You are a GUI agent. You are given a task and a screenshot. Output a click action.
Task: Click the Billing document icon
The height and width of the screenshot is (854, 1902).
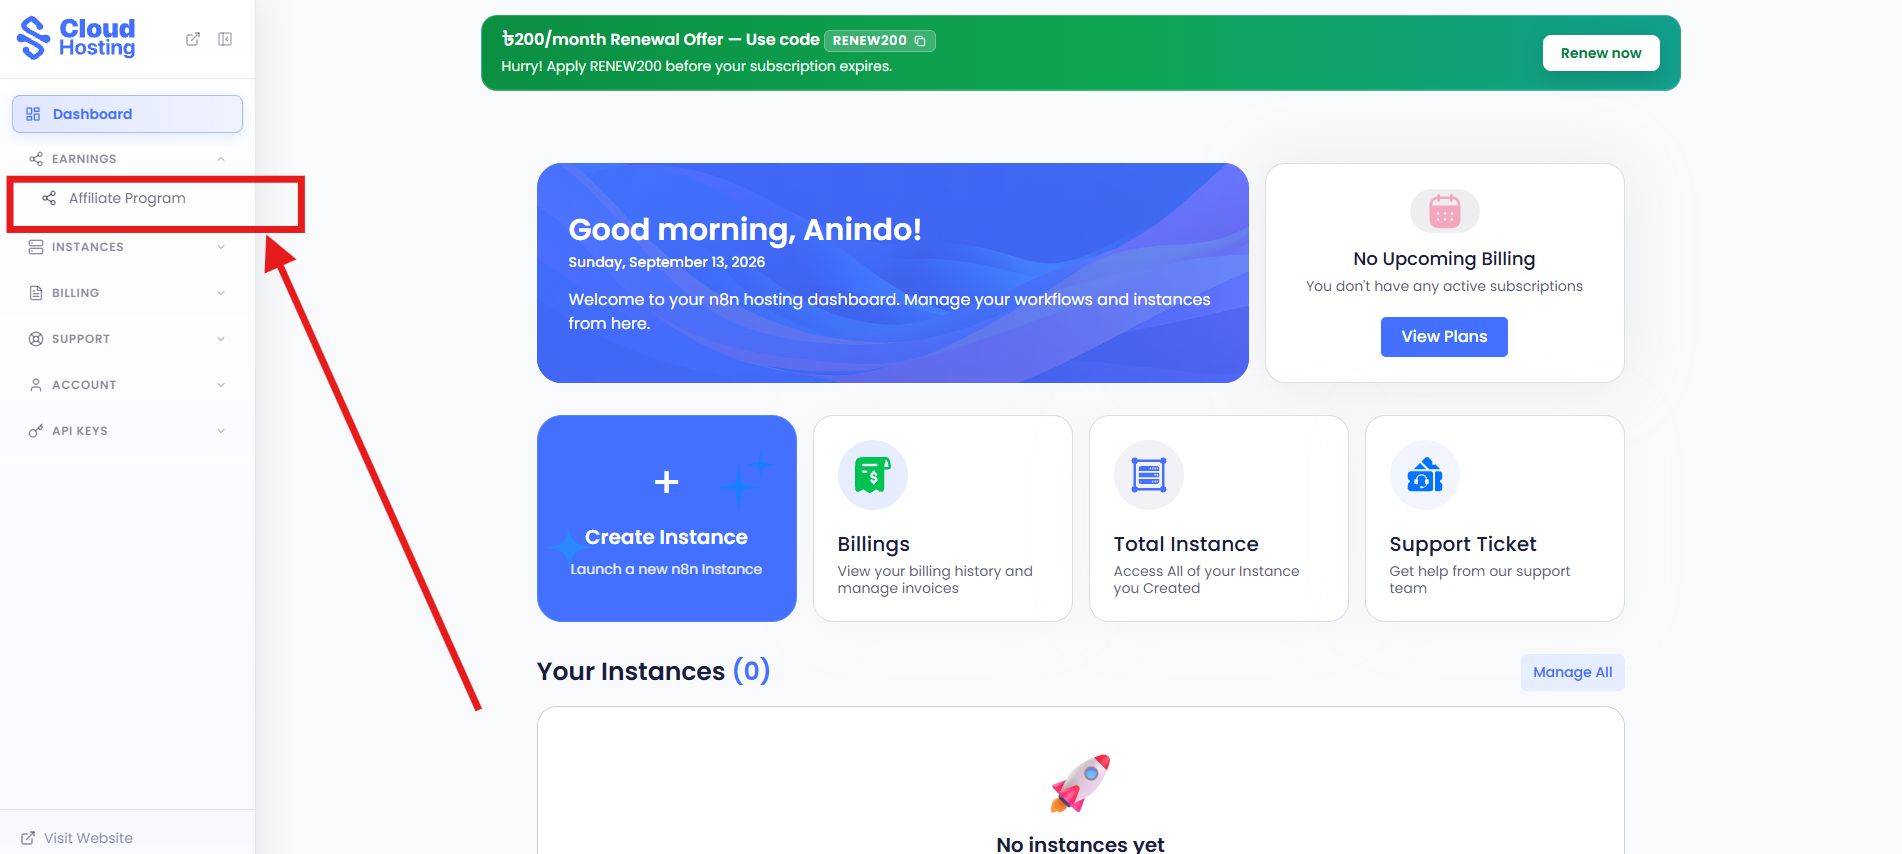pyautogui.click(x=36, y=293)
